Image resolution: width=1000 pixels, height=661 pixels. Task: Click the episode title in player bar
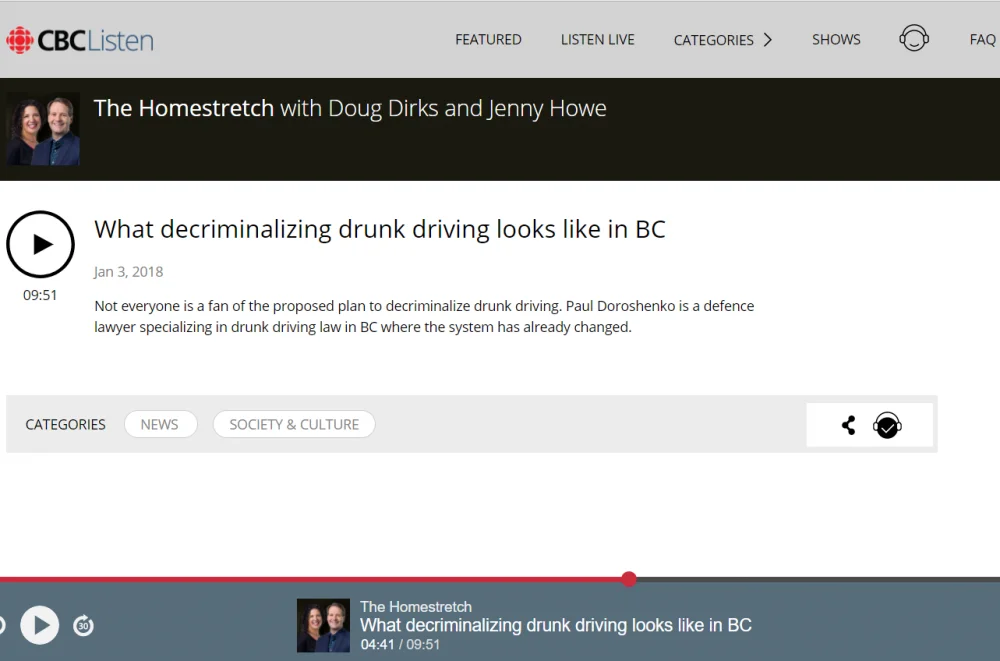[x=555, y=625]
